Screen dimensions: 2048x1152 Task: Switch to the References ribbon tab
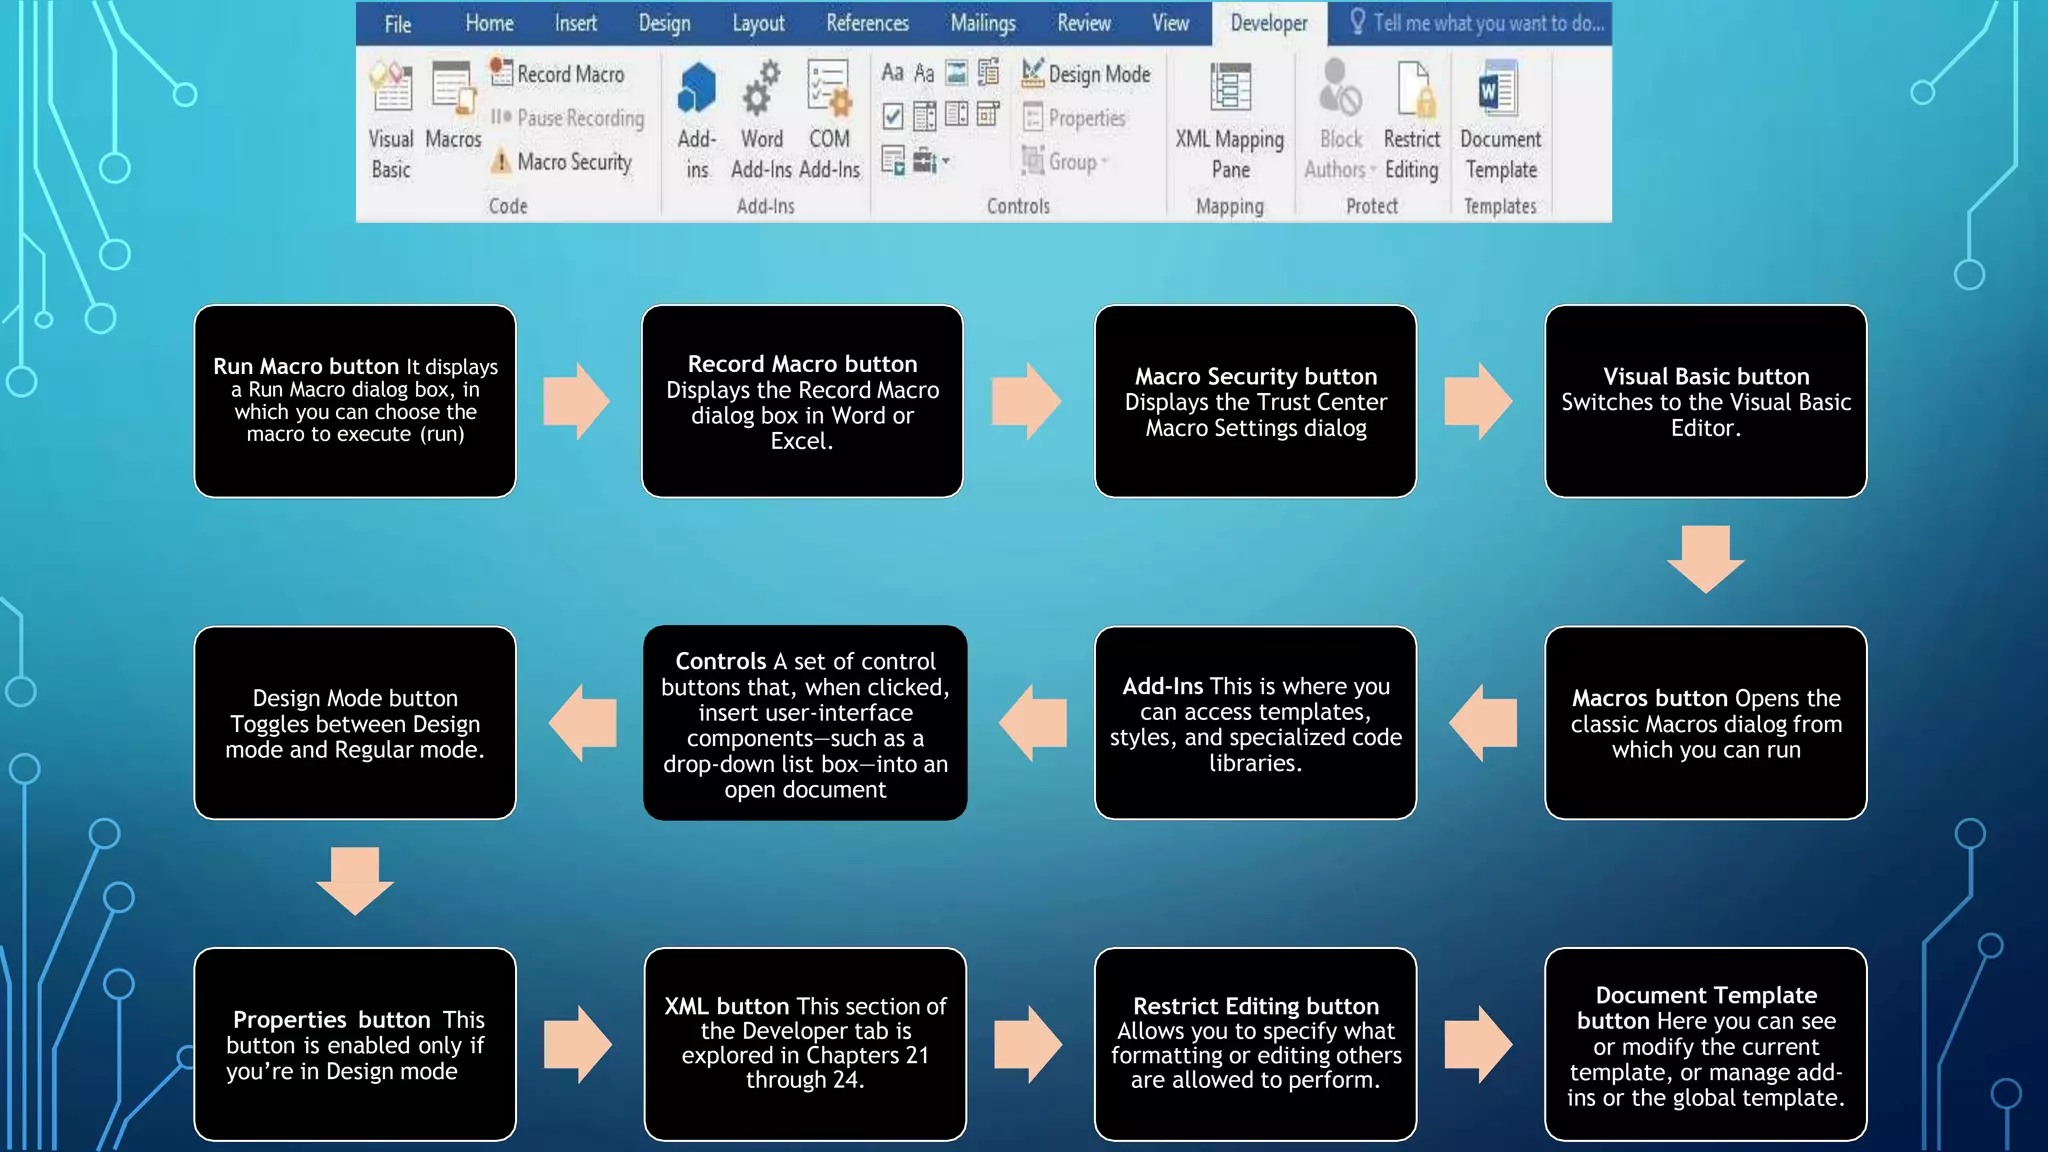(867, 23)
